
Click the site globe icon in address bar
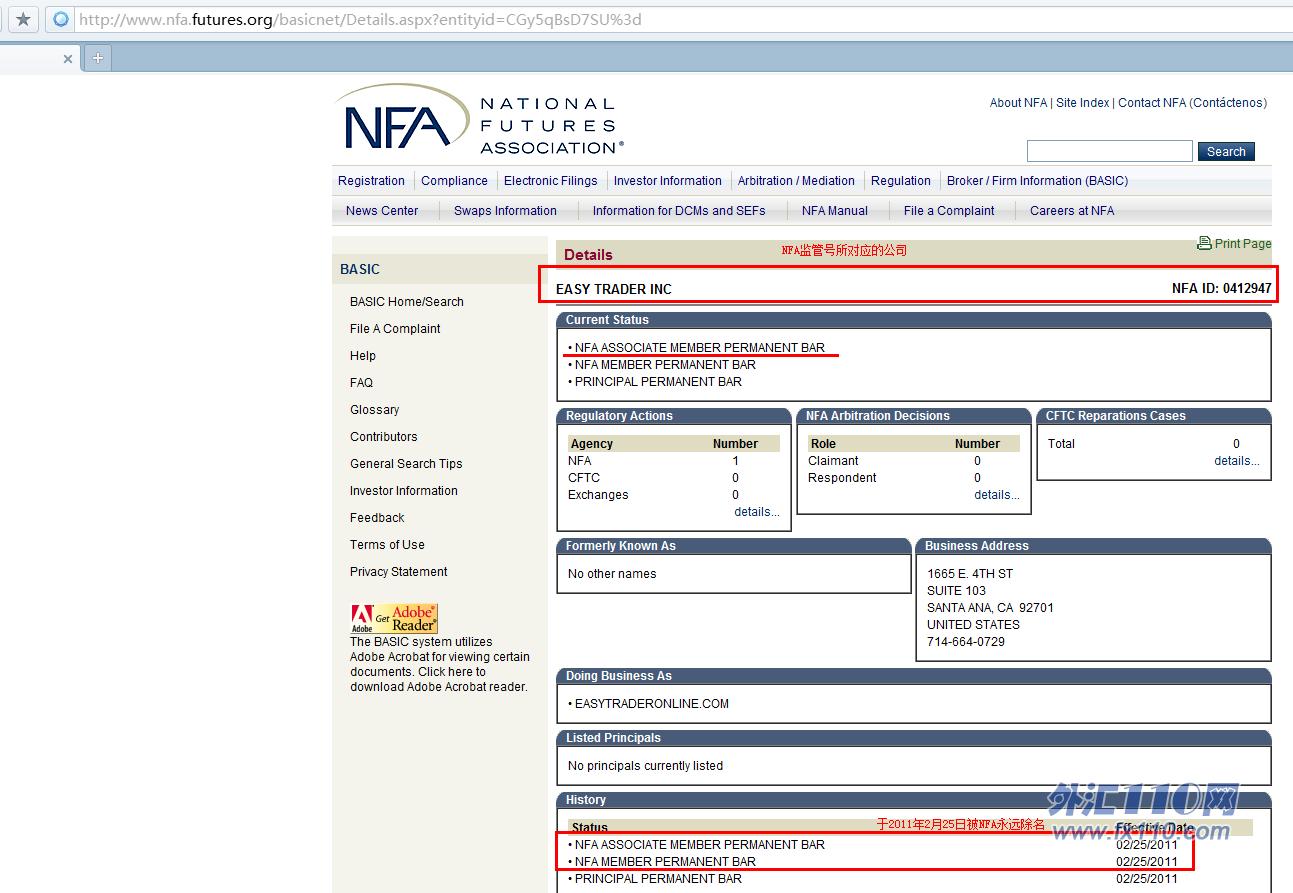[61, 19]
